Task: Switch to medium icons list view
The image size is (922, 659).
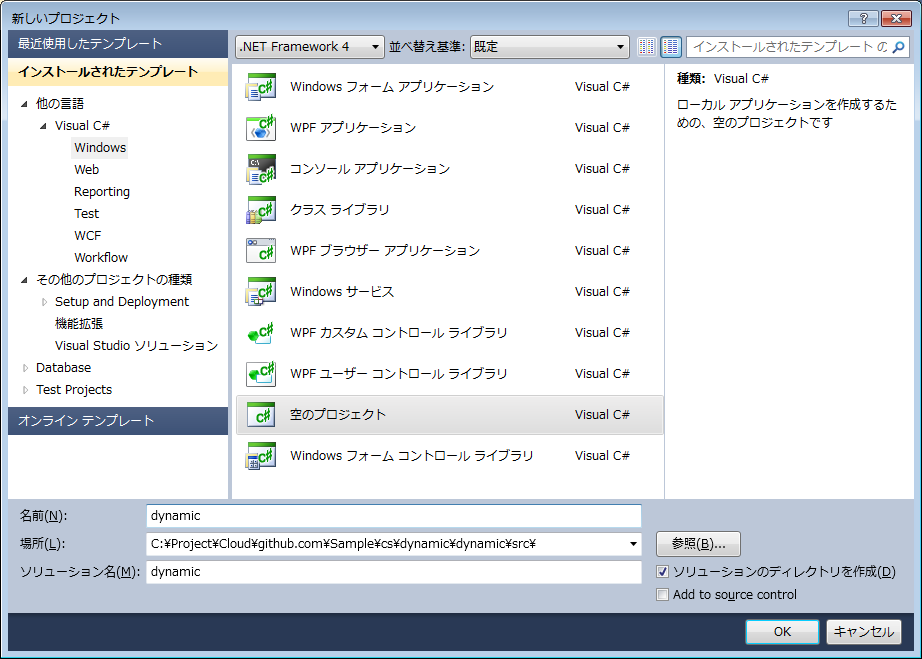Action: pos(671,46)
